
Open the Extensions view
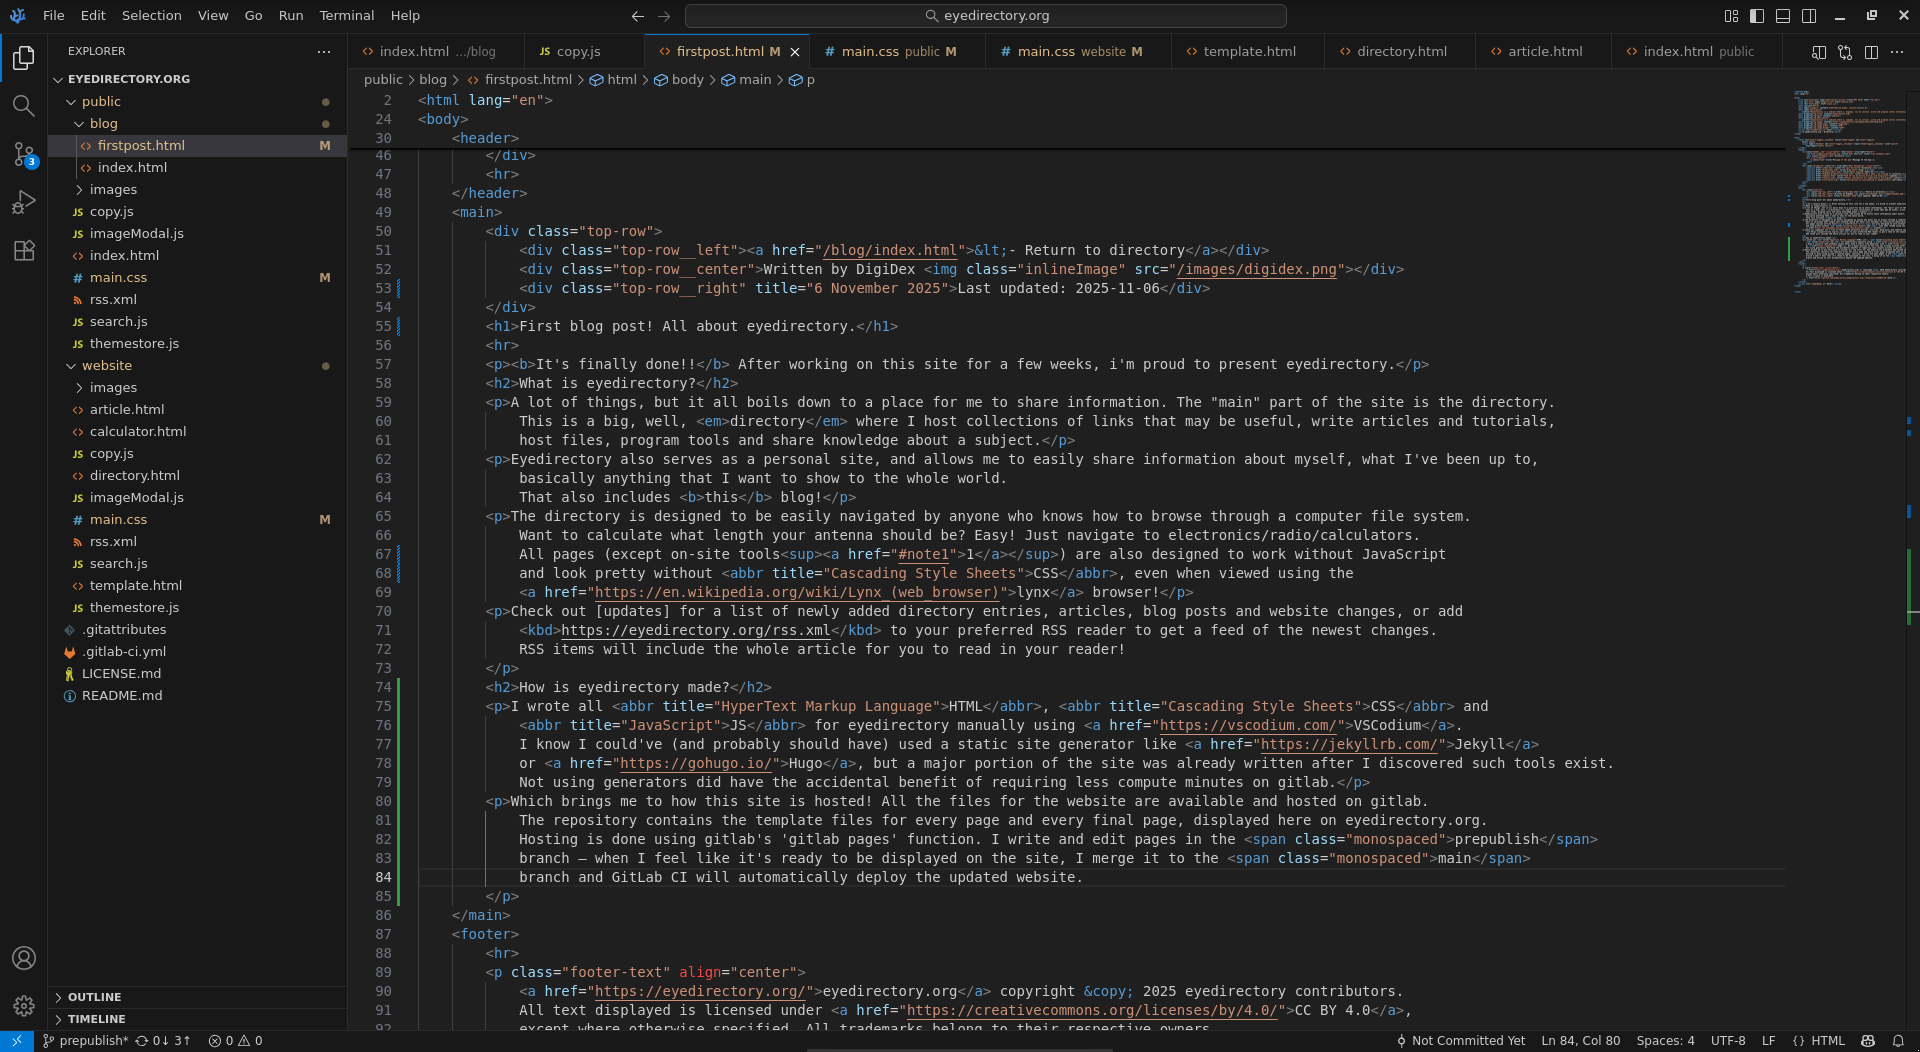[x=24, y=250]
